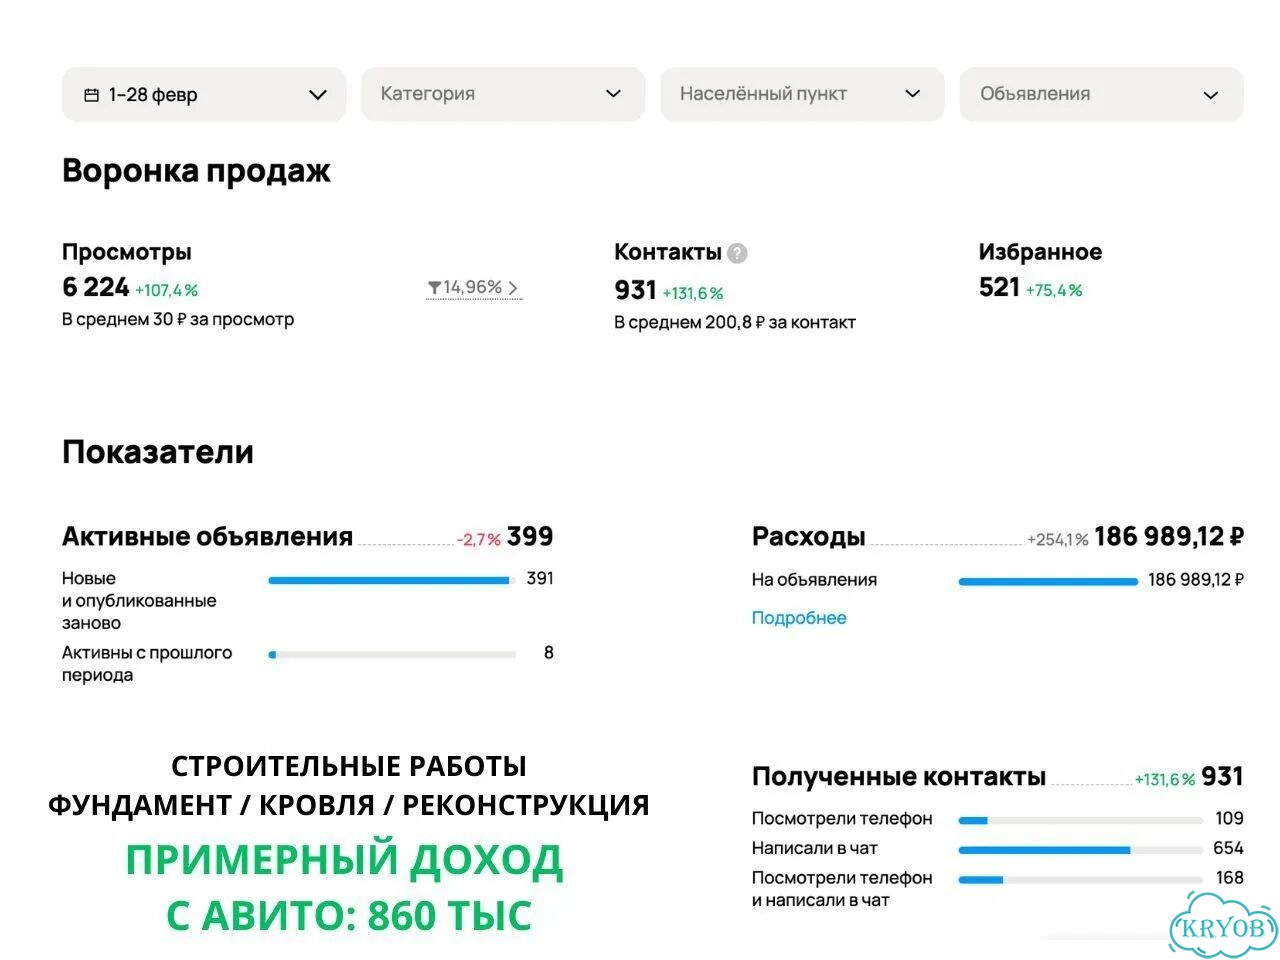Screen dimensions: 1280x960
Task: Click the calendar icon in date filter
Action: [91, 95]
